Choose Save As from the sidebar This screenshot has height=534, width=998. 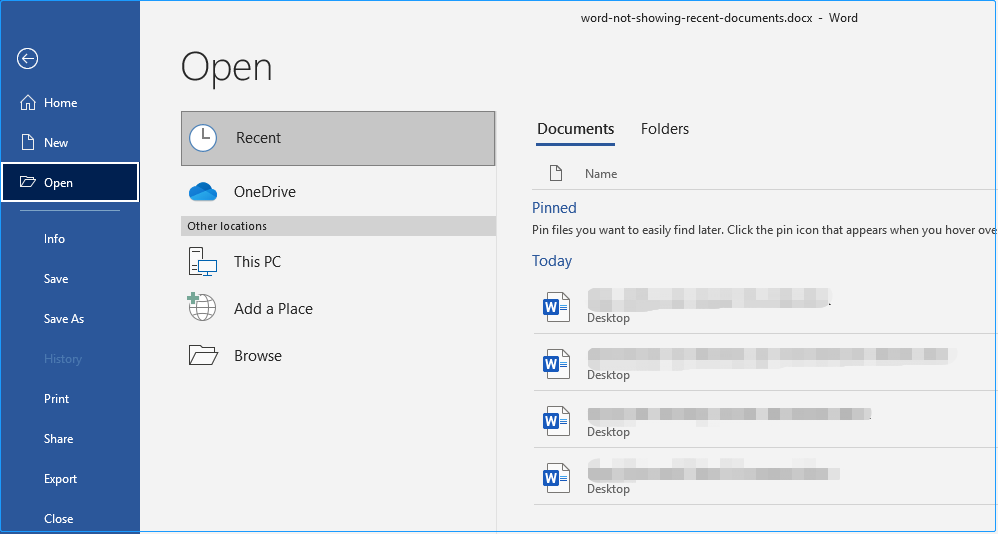(x=64, y=319)
